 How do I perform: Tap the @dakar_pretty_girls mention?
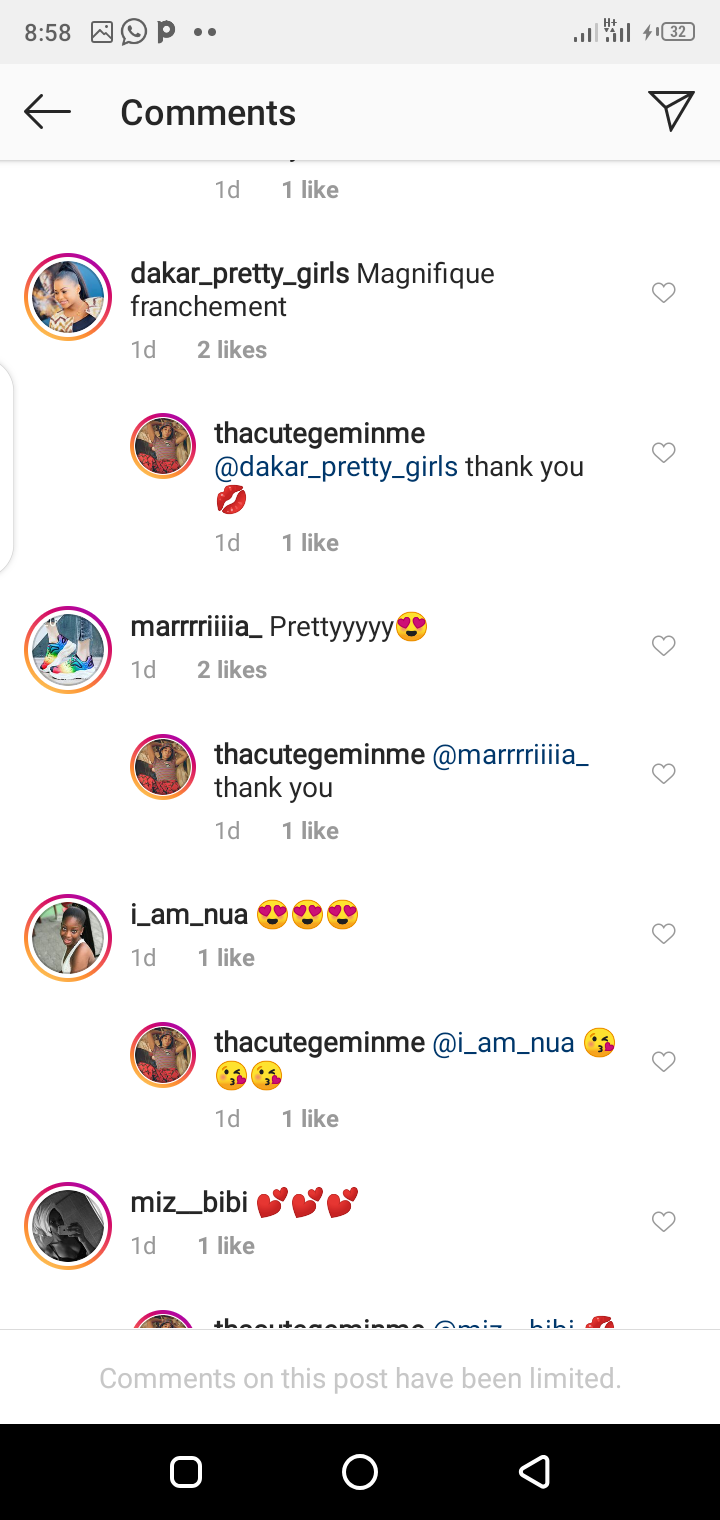(336, 467)
